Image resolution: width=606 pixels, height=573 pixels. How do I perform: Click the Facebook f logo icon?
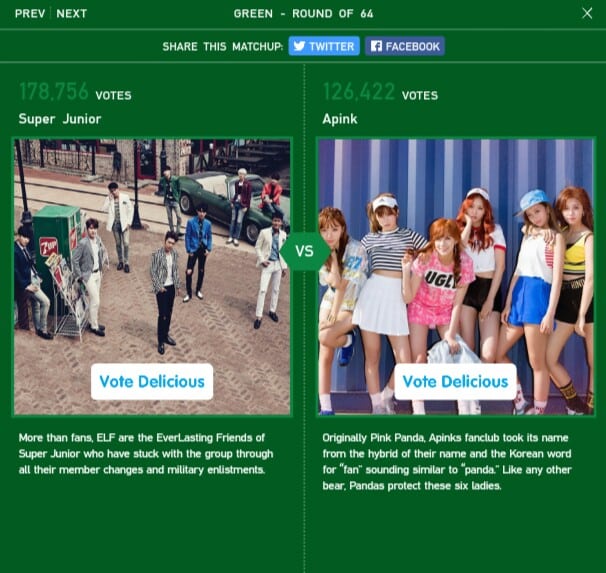[375, 46]
